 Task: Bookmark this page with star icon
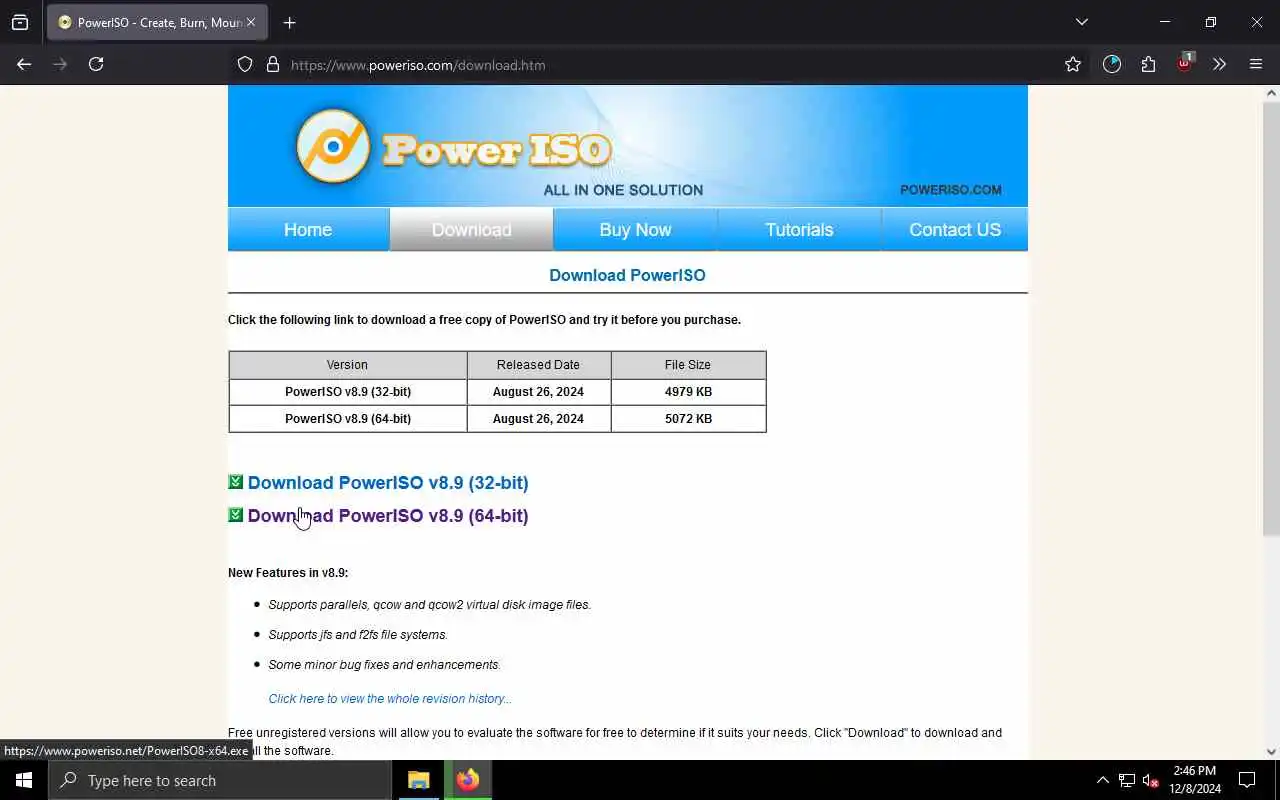[1073, 64]
